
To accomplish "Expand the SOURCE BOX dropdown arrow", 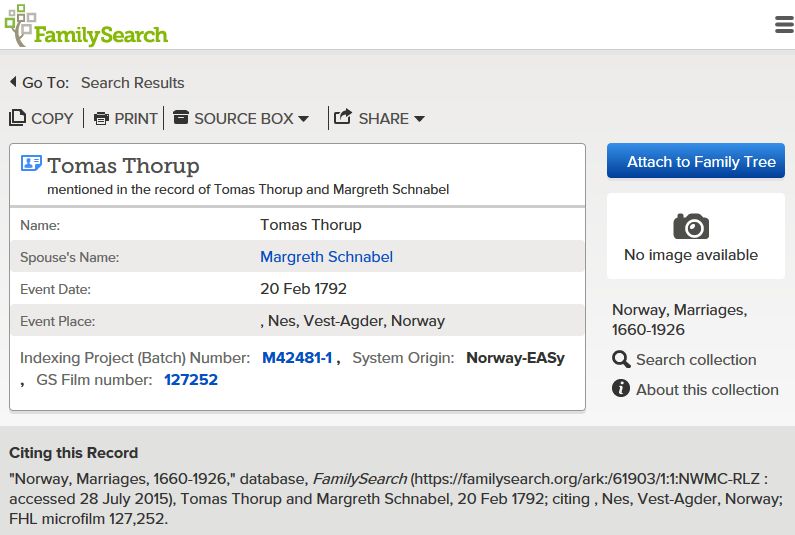I will [x=303, y=119].
